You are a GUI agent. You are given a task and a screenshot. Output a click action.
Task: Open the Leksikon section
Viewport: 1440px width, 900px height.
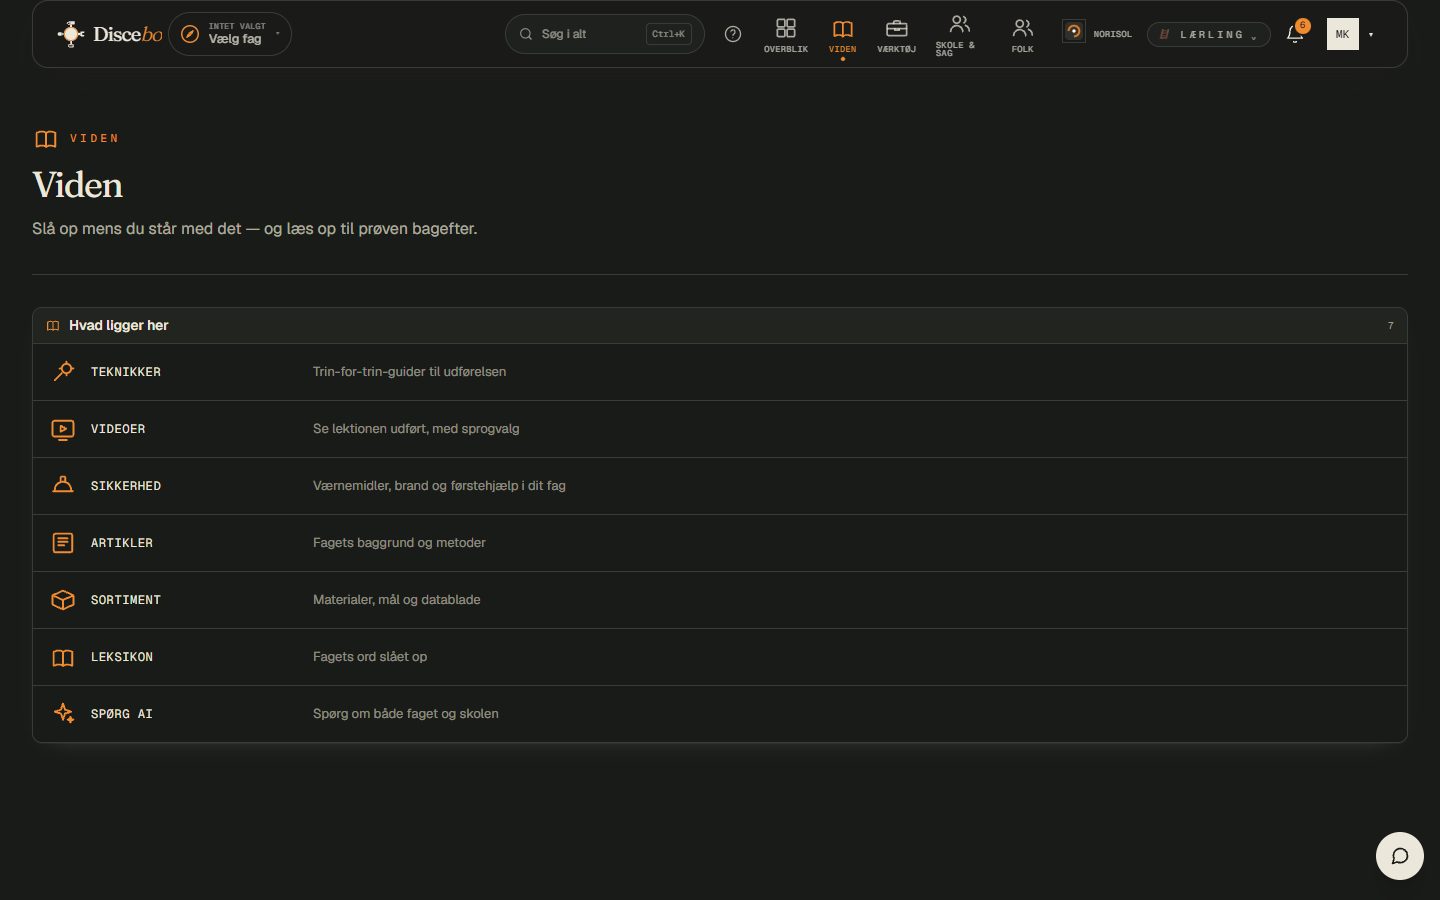point(720,657)
